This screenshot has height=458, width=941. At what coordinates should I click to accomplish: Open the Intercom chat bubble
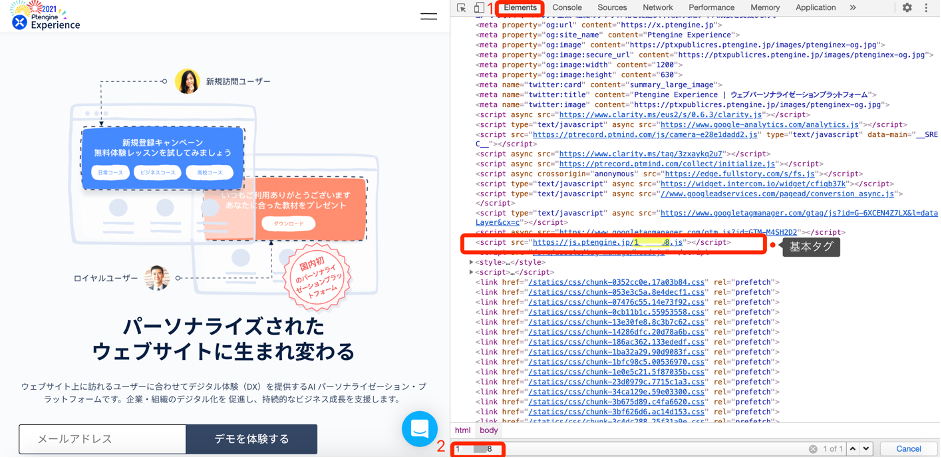click(420, 429)
